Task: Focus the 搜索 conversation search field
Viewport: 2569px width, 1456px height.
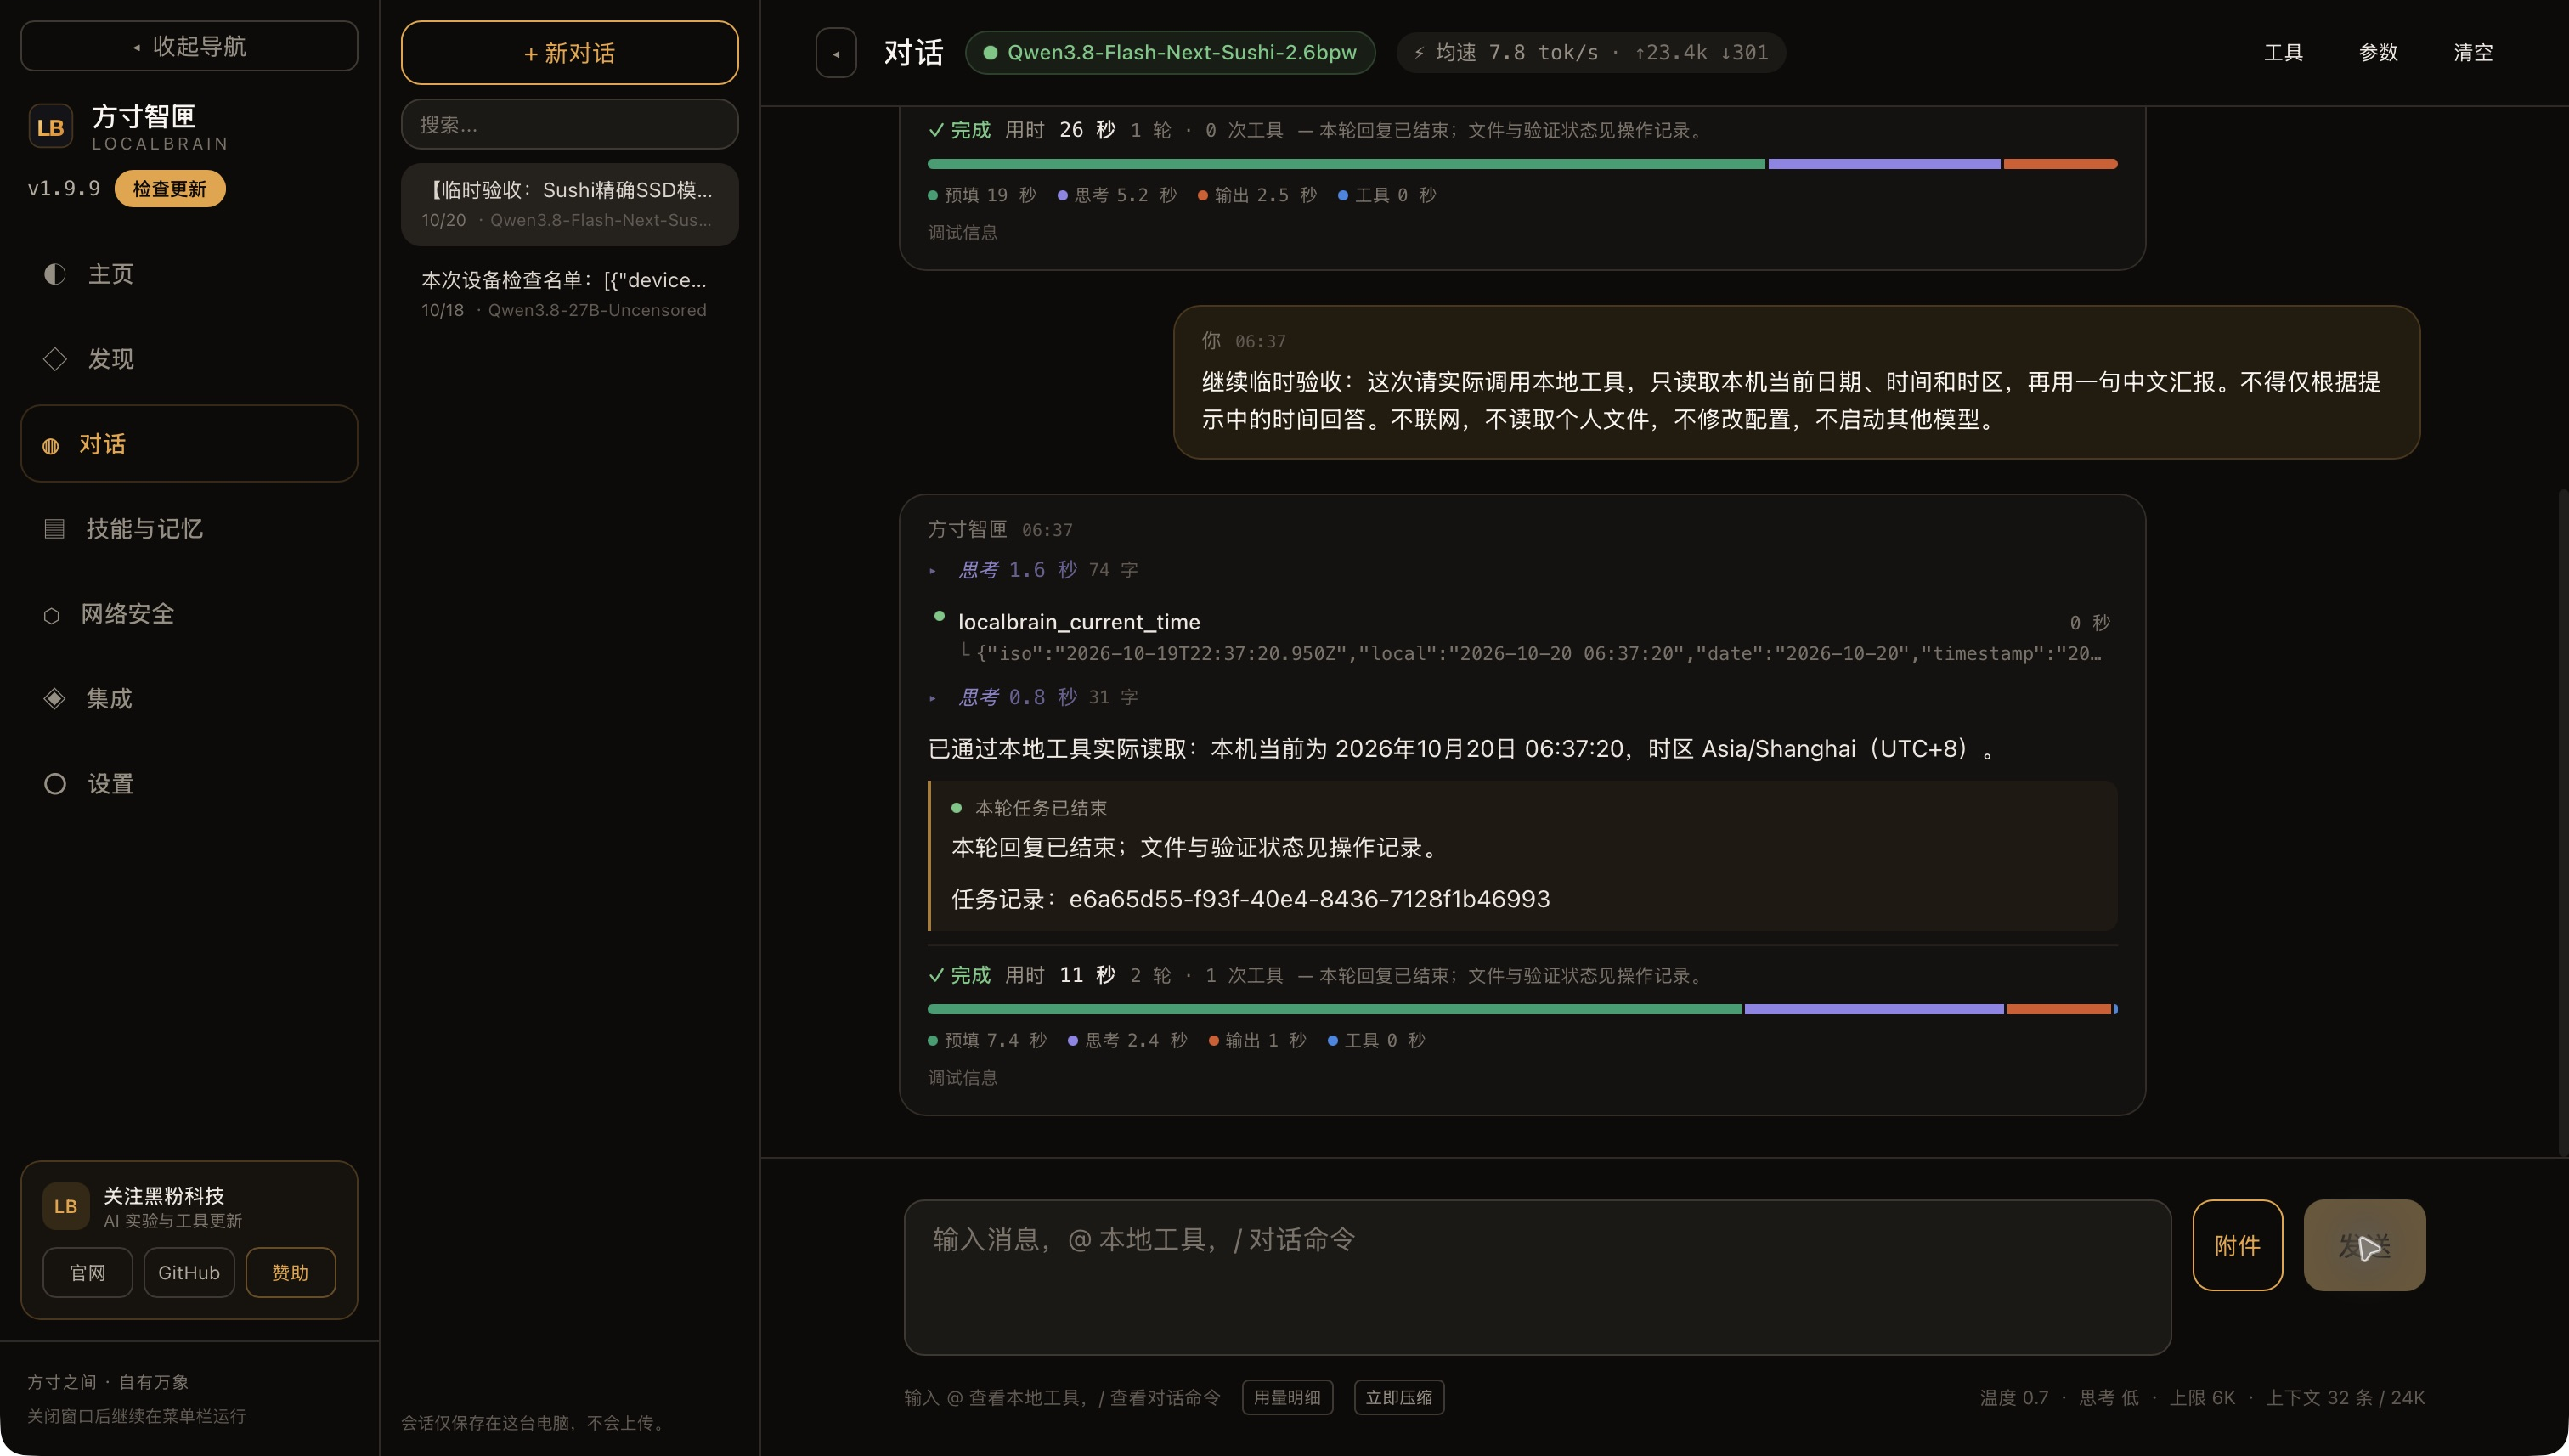Action: 569,124
